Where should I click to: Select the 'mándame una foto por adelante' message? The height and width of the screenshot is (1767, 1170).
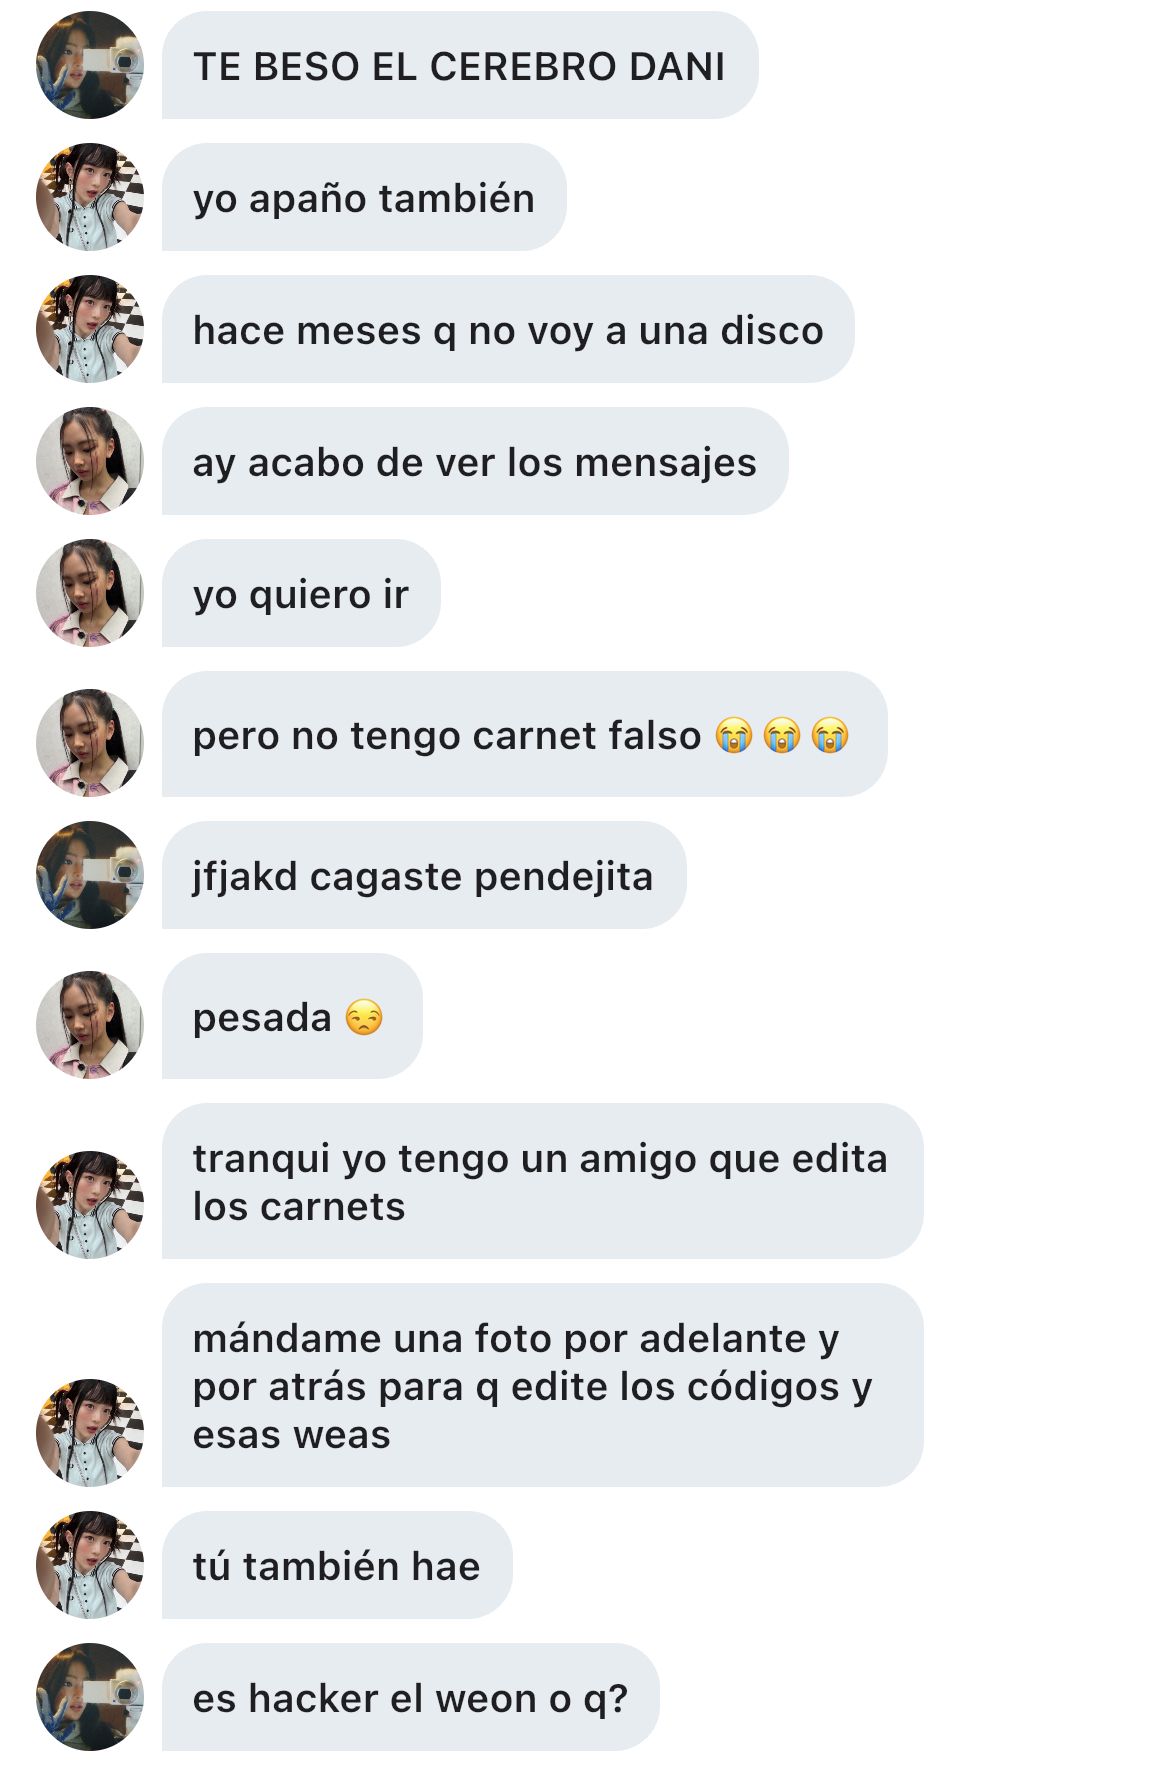(x=542, y=1385)
